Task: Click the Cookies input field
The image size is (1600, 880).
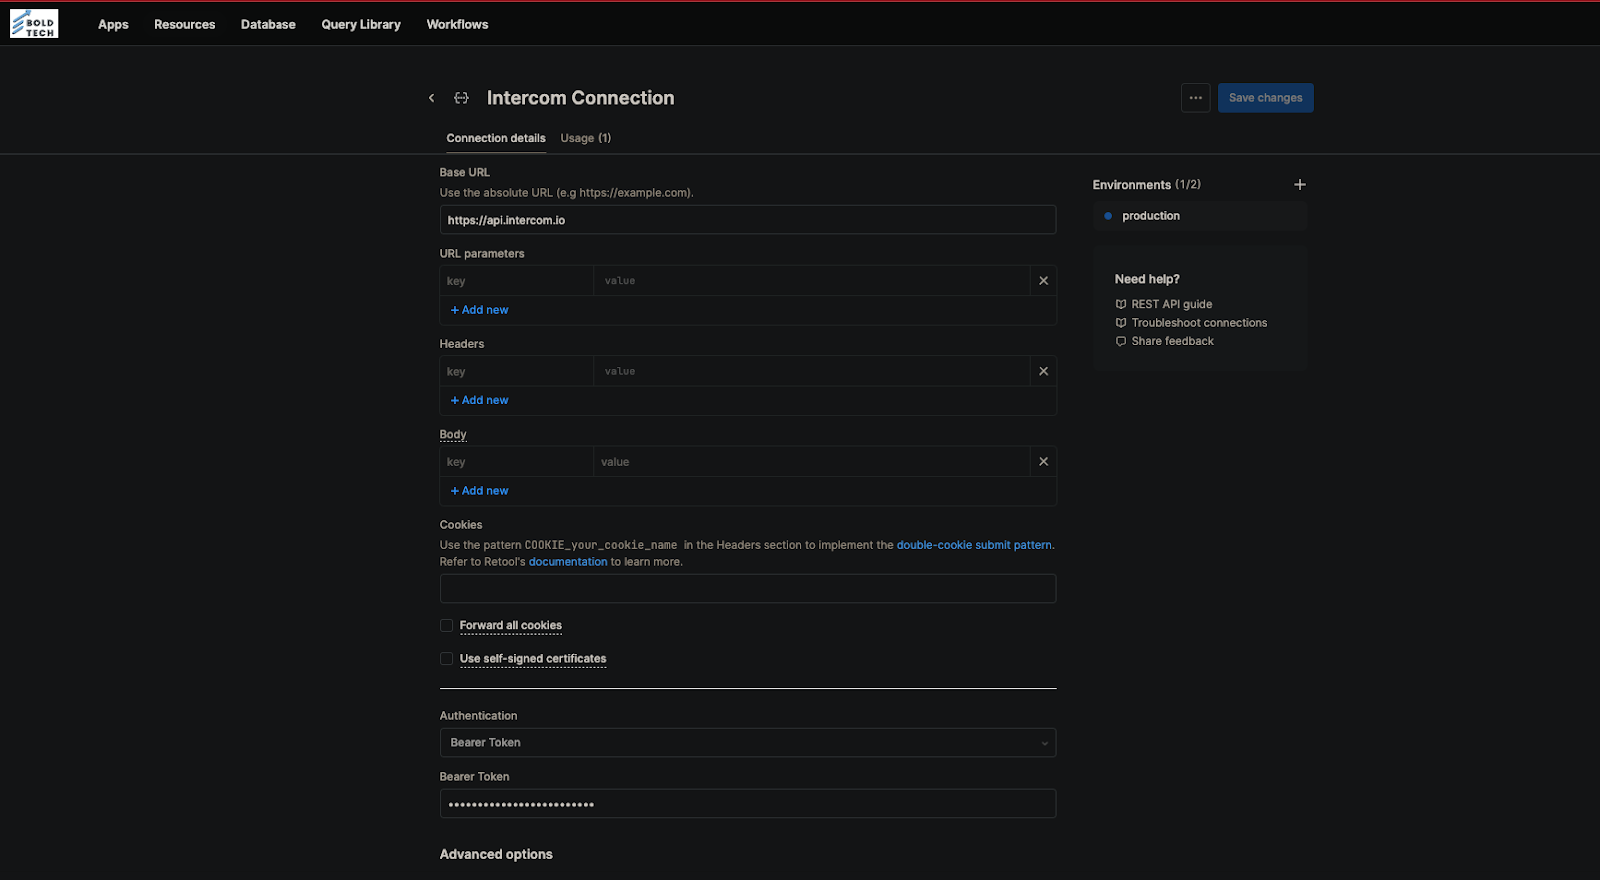Action: tap(748, 589)
